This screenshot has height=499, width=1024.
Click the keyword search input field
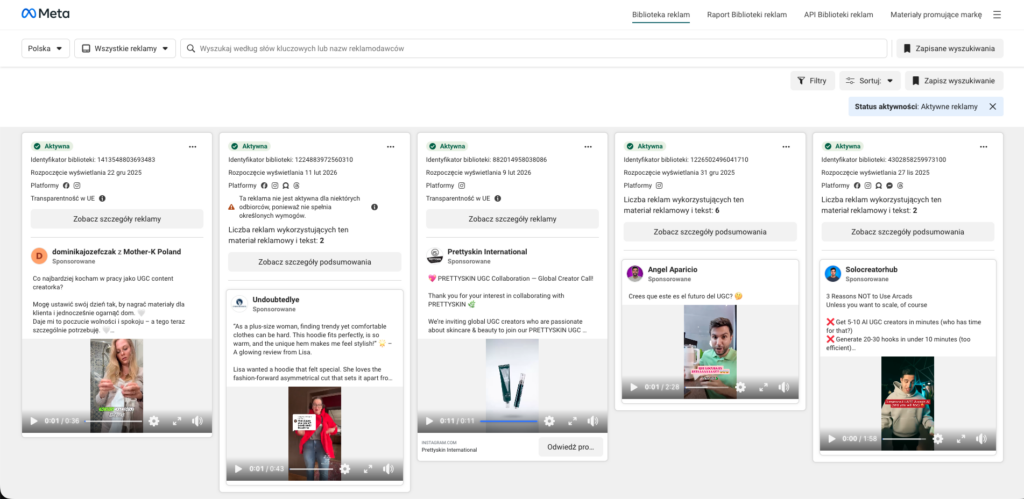[540, 48]
